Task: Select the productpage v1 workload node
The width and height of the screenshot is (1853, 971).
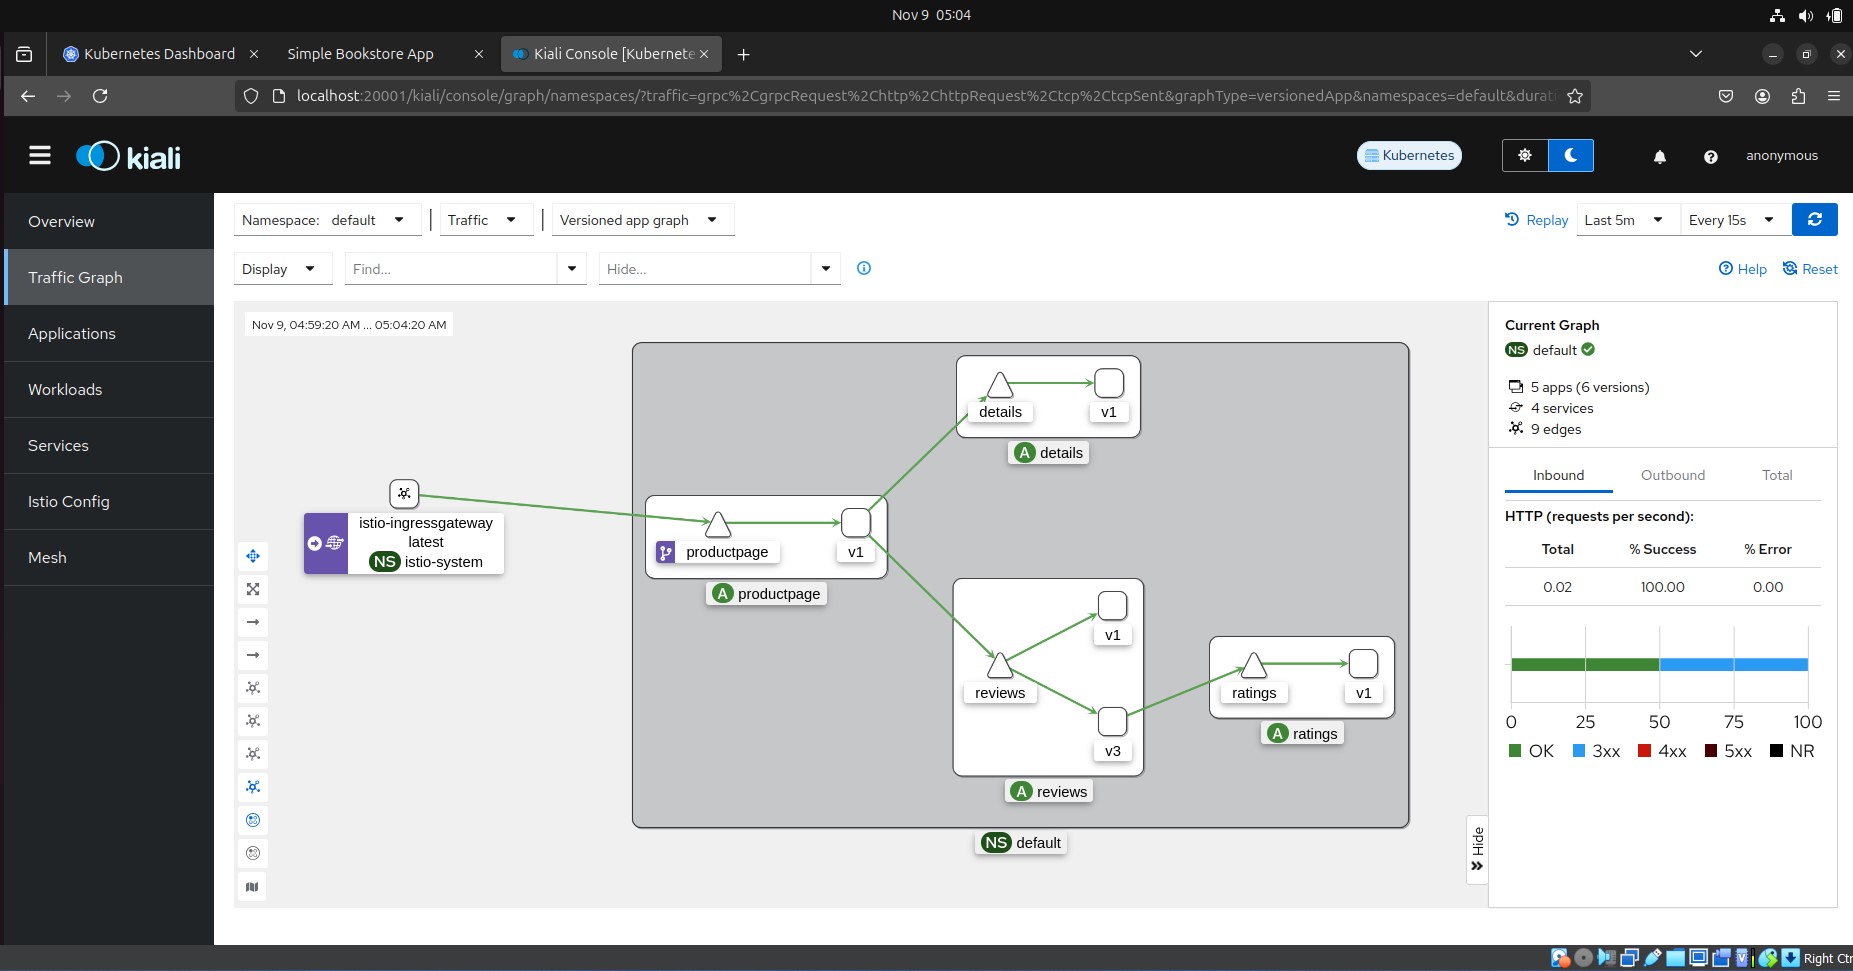Action: click(856, 522)
